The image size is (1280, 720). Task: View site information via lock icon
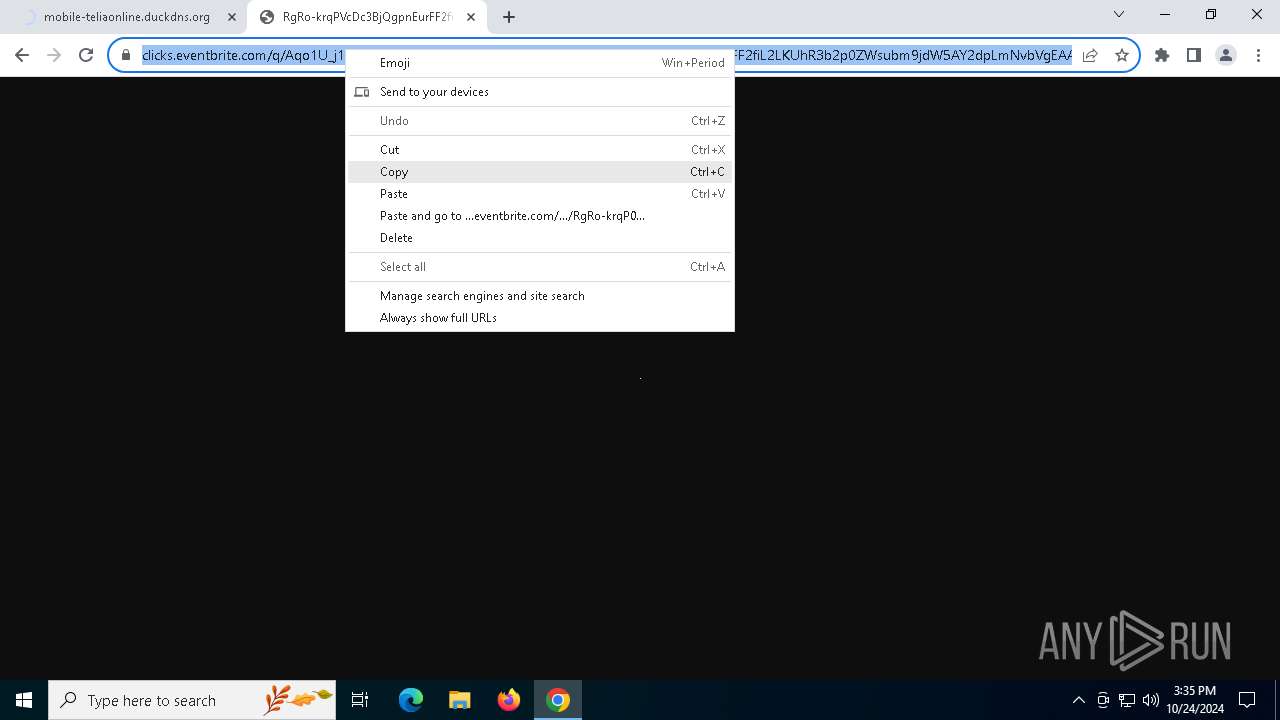(x=126, y=55)
